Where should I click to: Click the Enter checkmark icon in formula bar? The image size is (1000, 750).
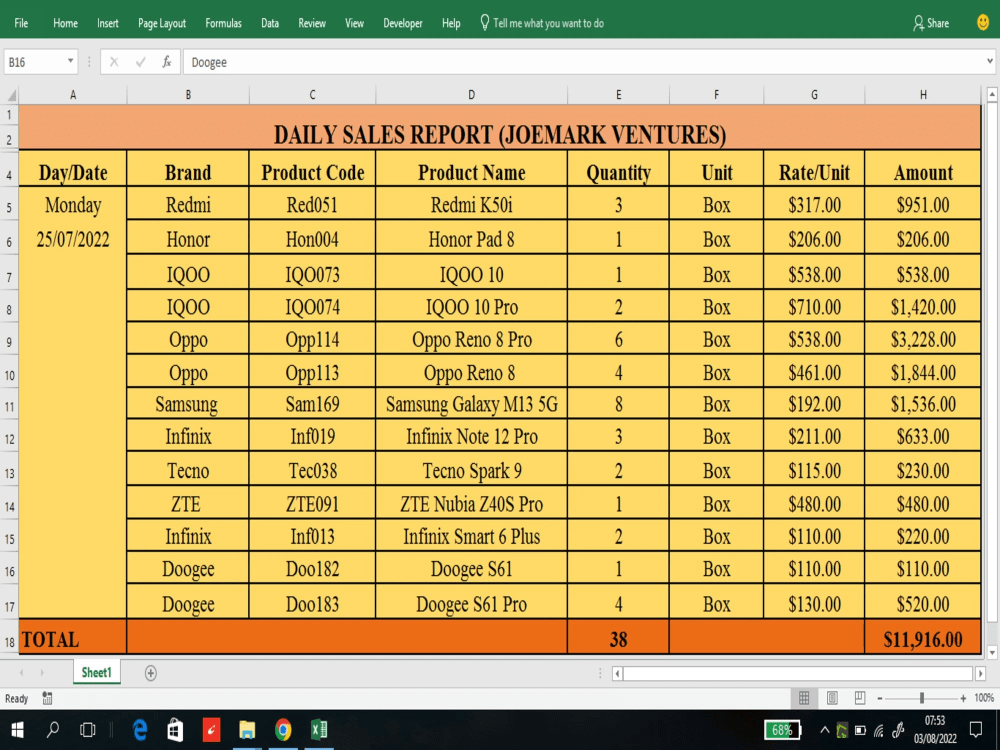tap(140, 62)
